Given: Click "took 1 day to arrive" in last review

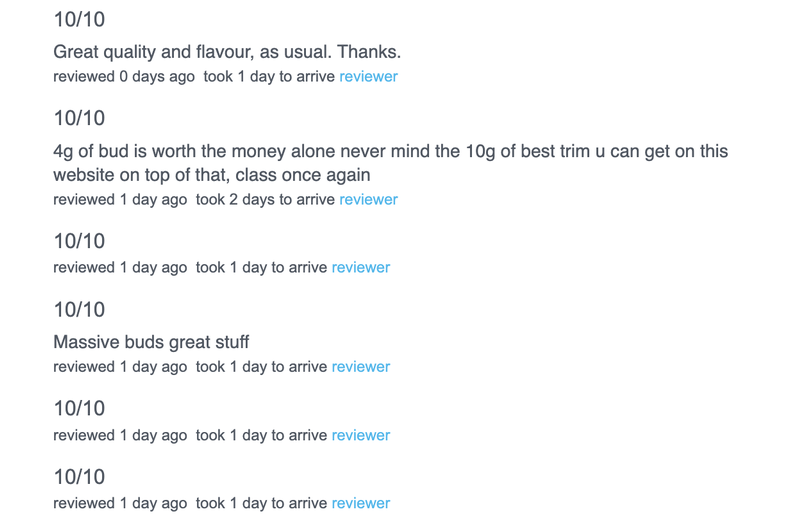Looking at the screenshot, I should pos(261,504).
